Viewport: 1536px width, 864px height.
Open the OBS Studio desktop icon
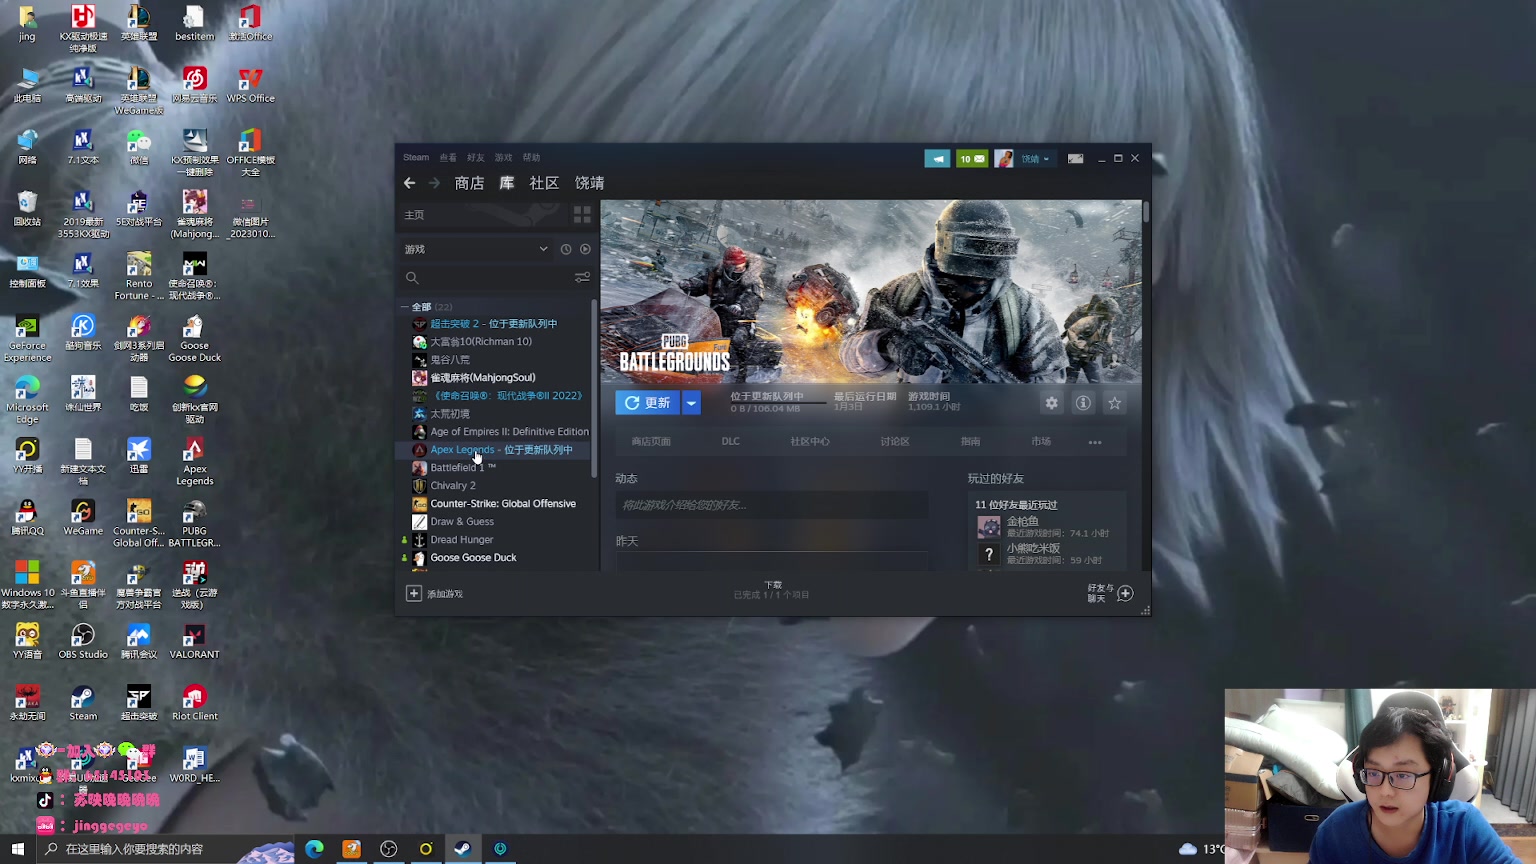(83, 641)
